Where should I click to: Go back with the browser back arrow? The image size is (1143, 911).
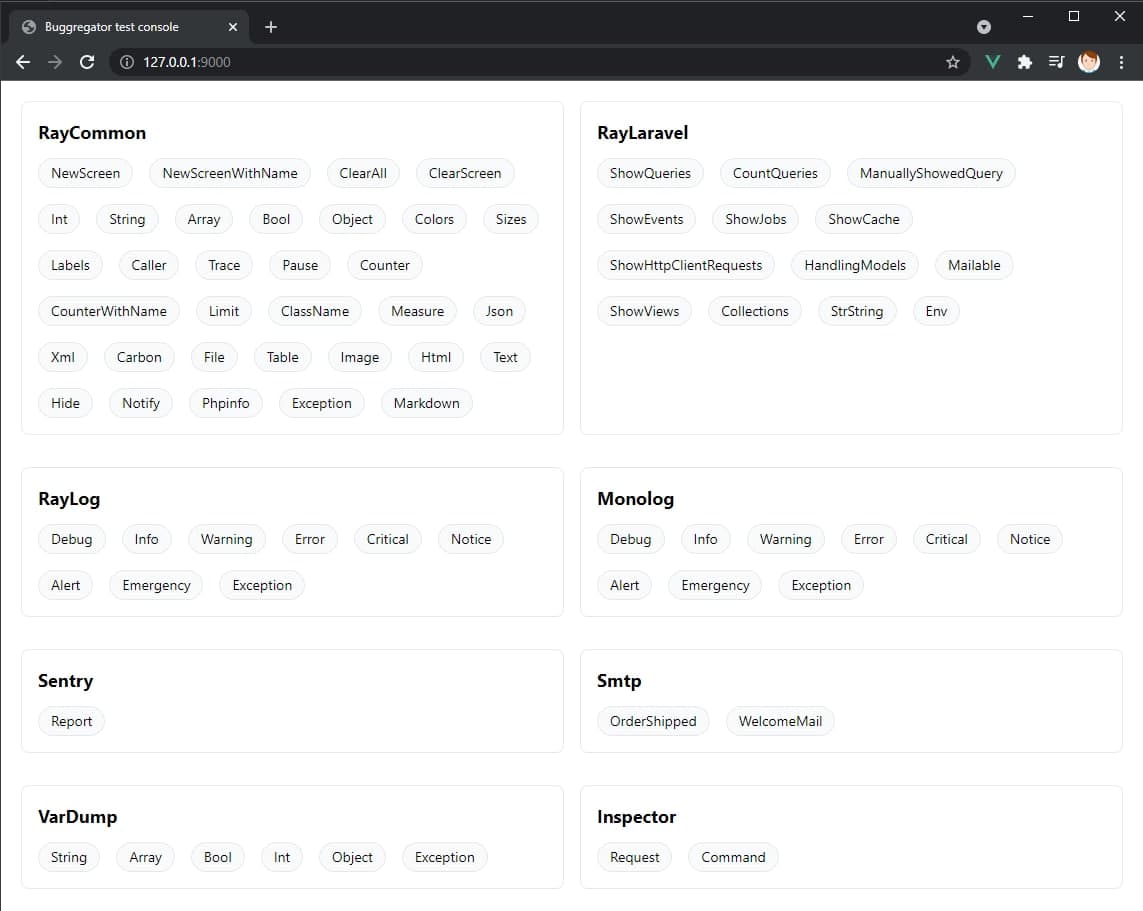coord(23,62)
